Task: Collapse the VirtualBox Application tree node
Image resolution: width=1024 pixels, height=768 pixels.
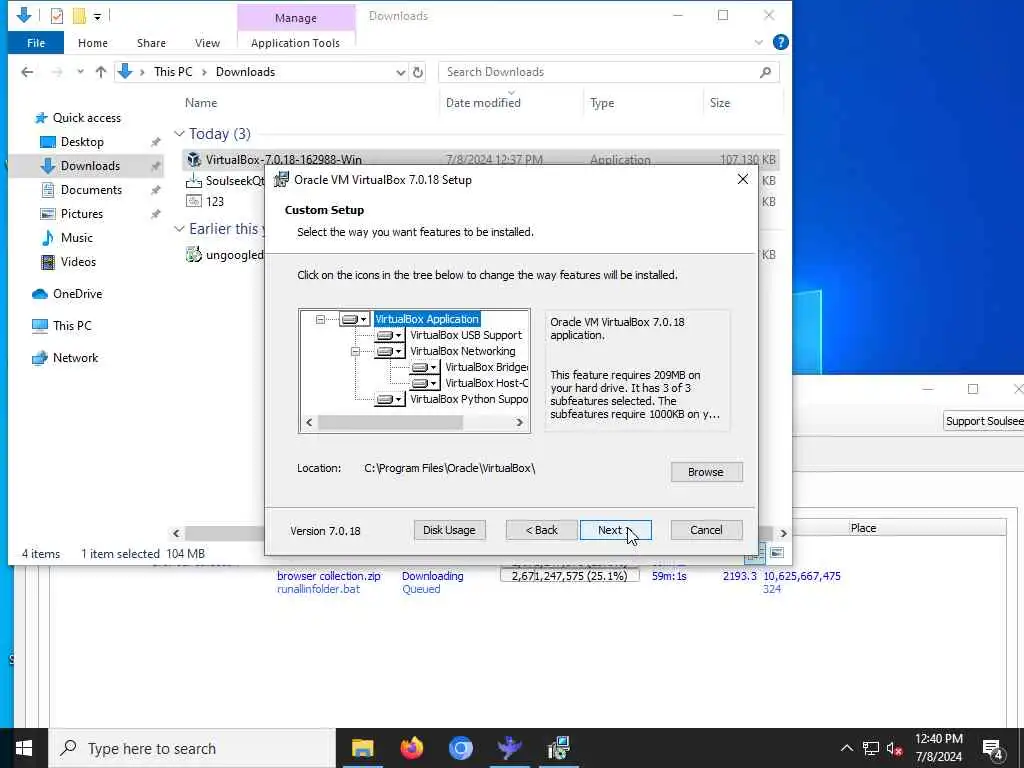Action: pyautogui.click(x=320, y=319)
